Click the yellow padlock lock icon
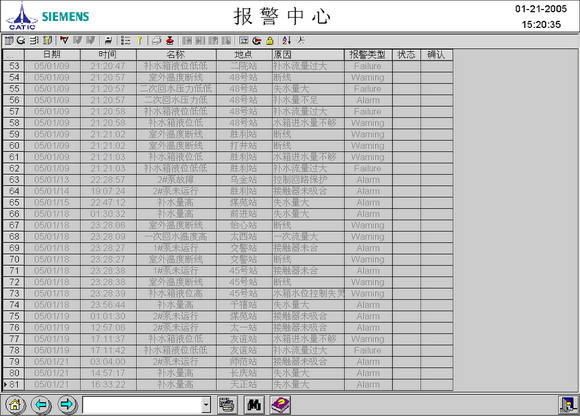The height and width of the screenshot is (417, 580). point(270,40)
